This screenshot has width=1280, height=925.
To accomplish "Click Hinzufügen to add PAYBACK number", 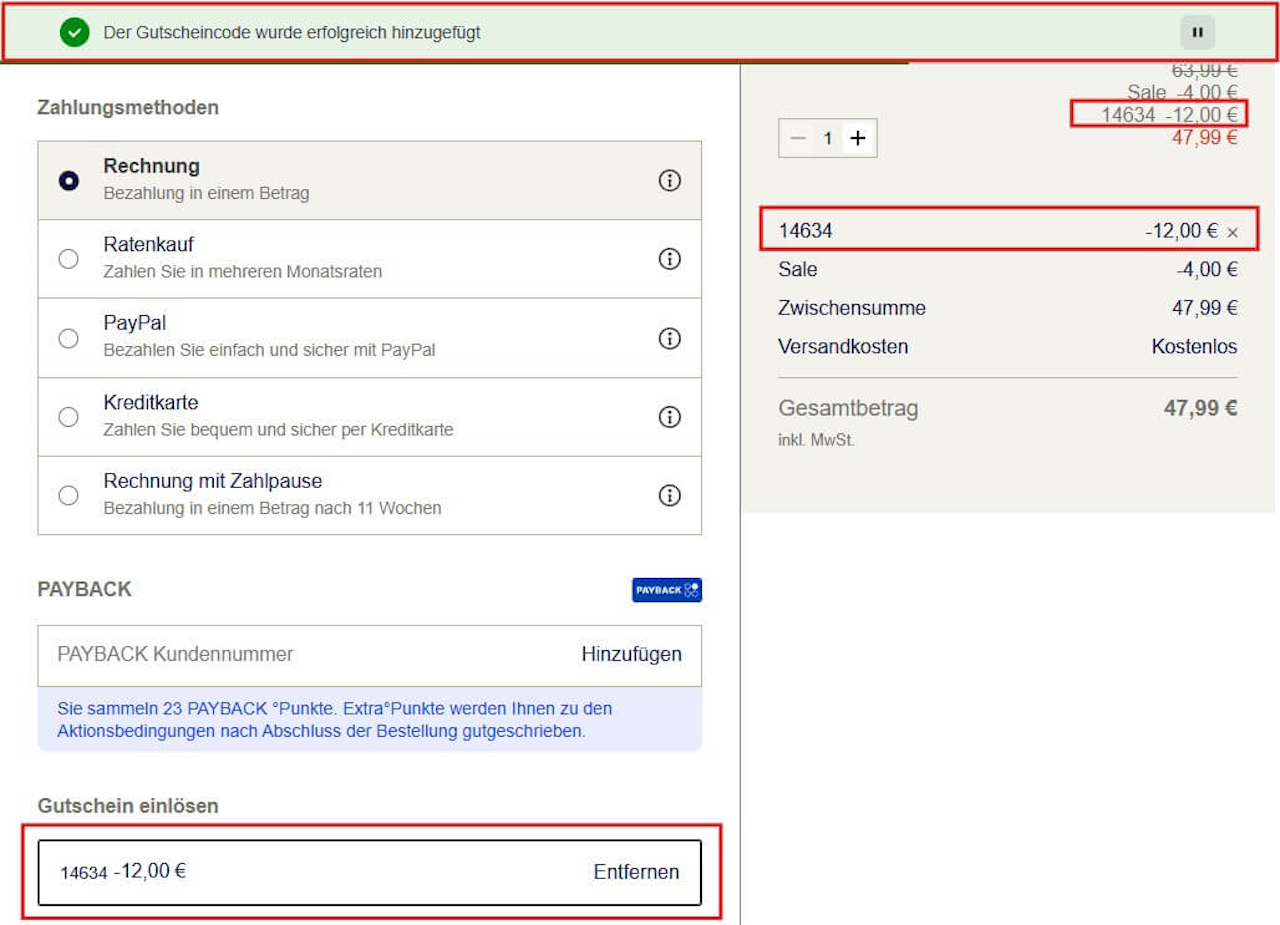I will (631, 654).
